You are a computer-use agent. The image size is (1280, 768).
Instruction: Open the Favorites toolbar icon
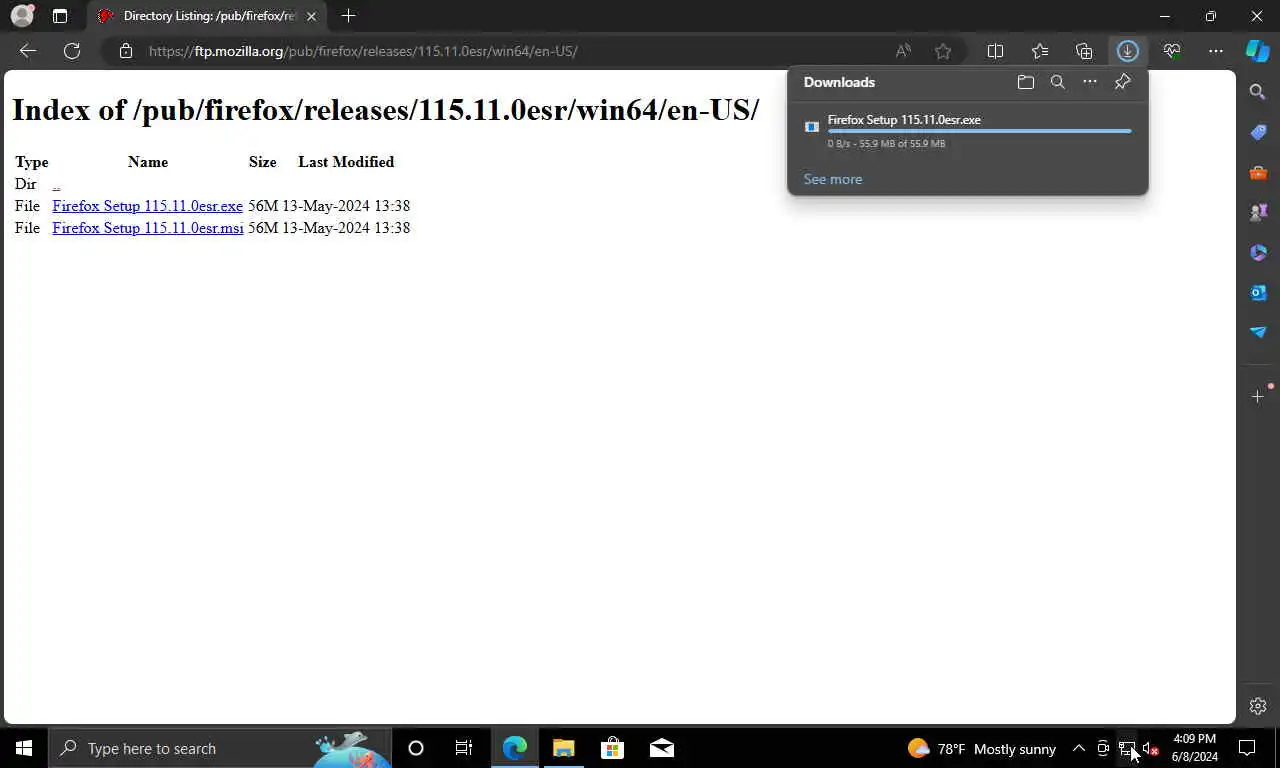1040,51
